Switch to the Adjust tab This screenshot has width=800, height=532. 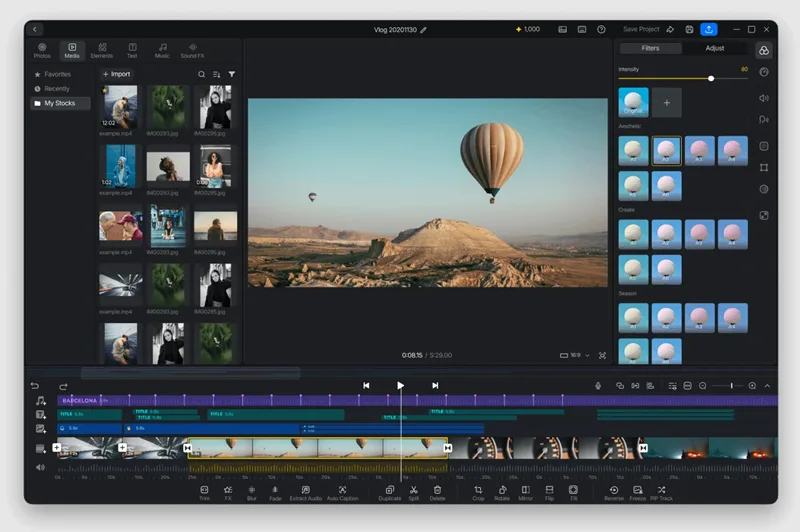pyautogui.click(x=714, y=48)
